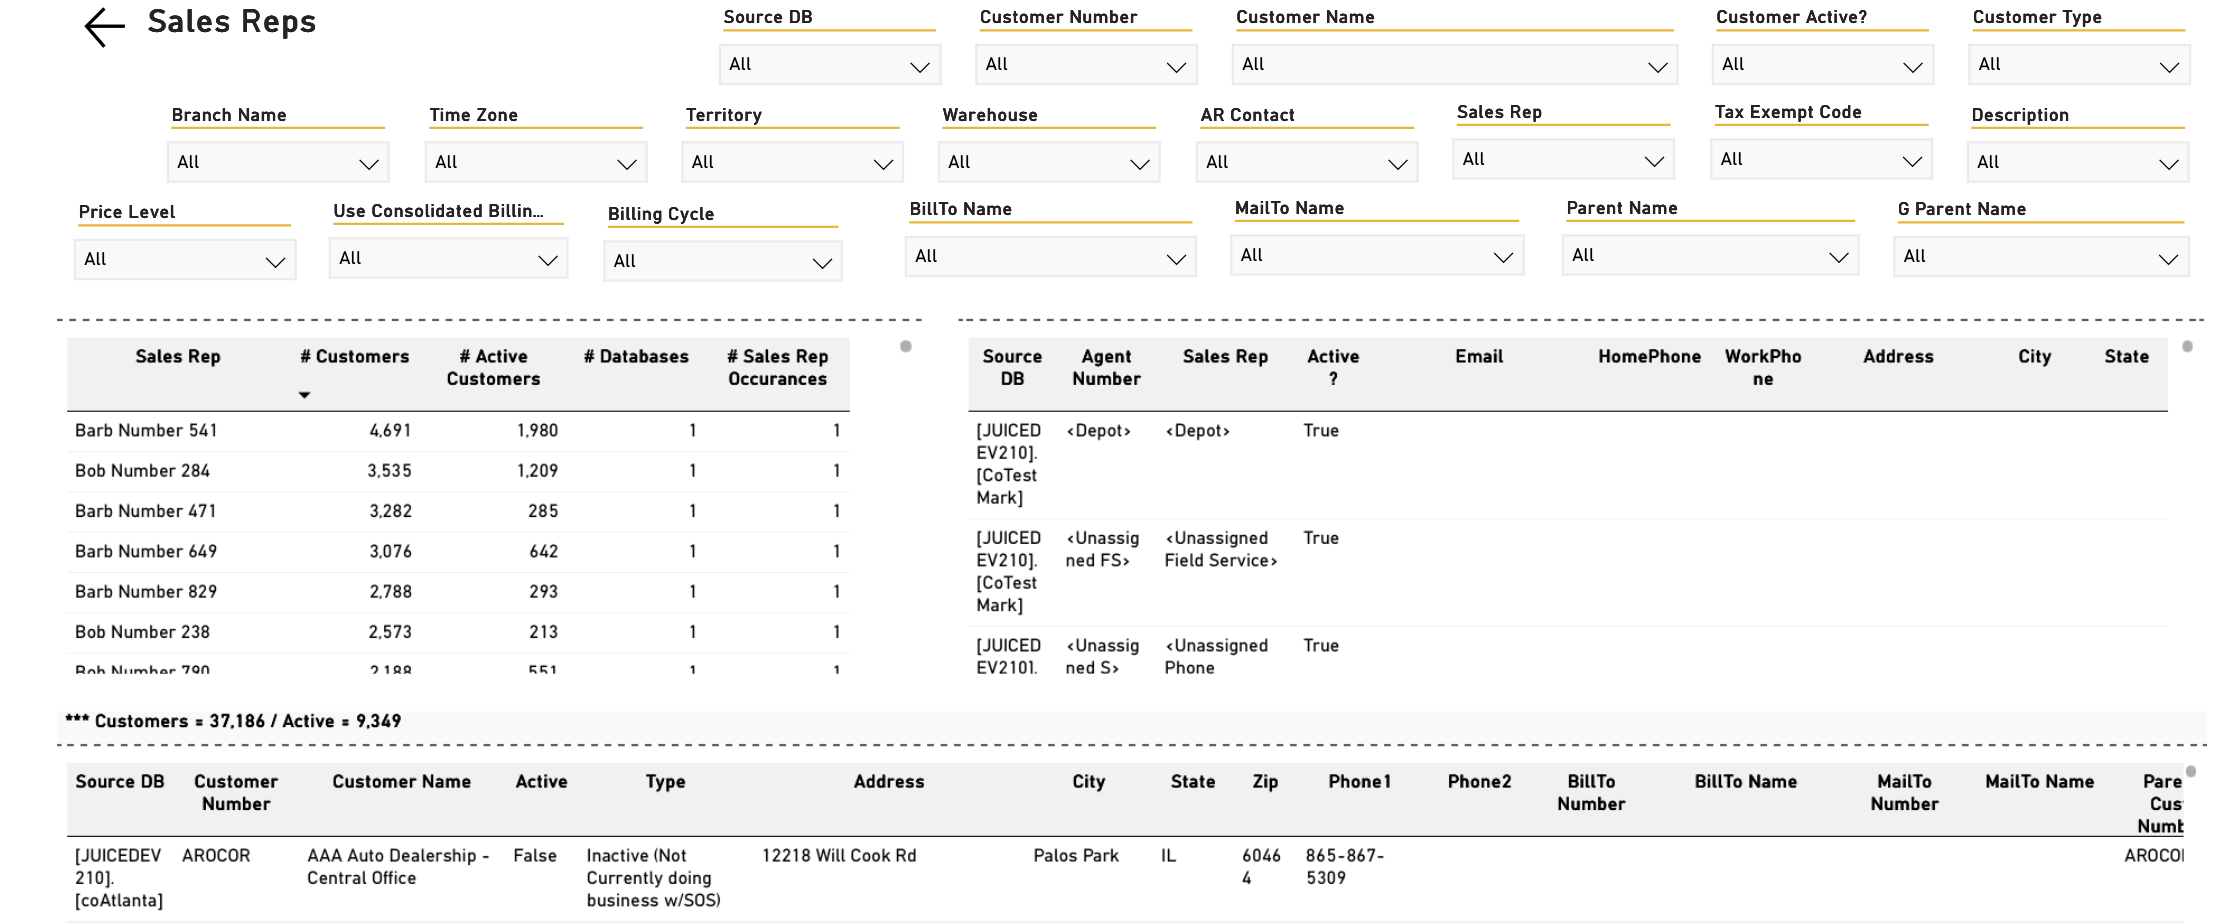Click the customer table scroll handle
Screen dimensions: 2222x924
coord(2190,772)
